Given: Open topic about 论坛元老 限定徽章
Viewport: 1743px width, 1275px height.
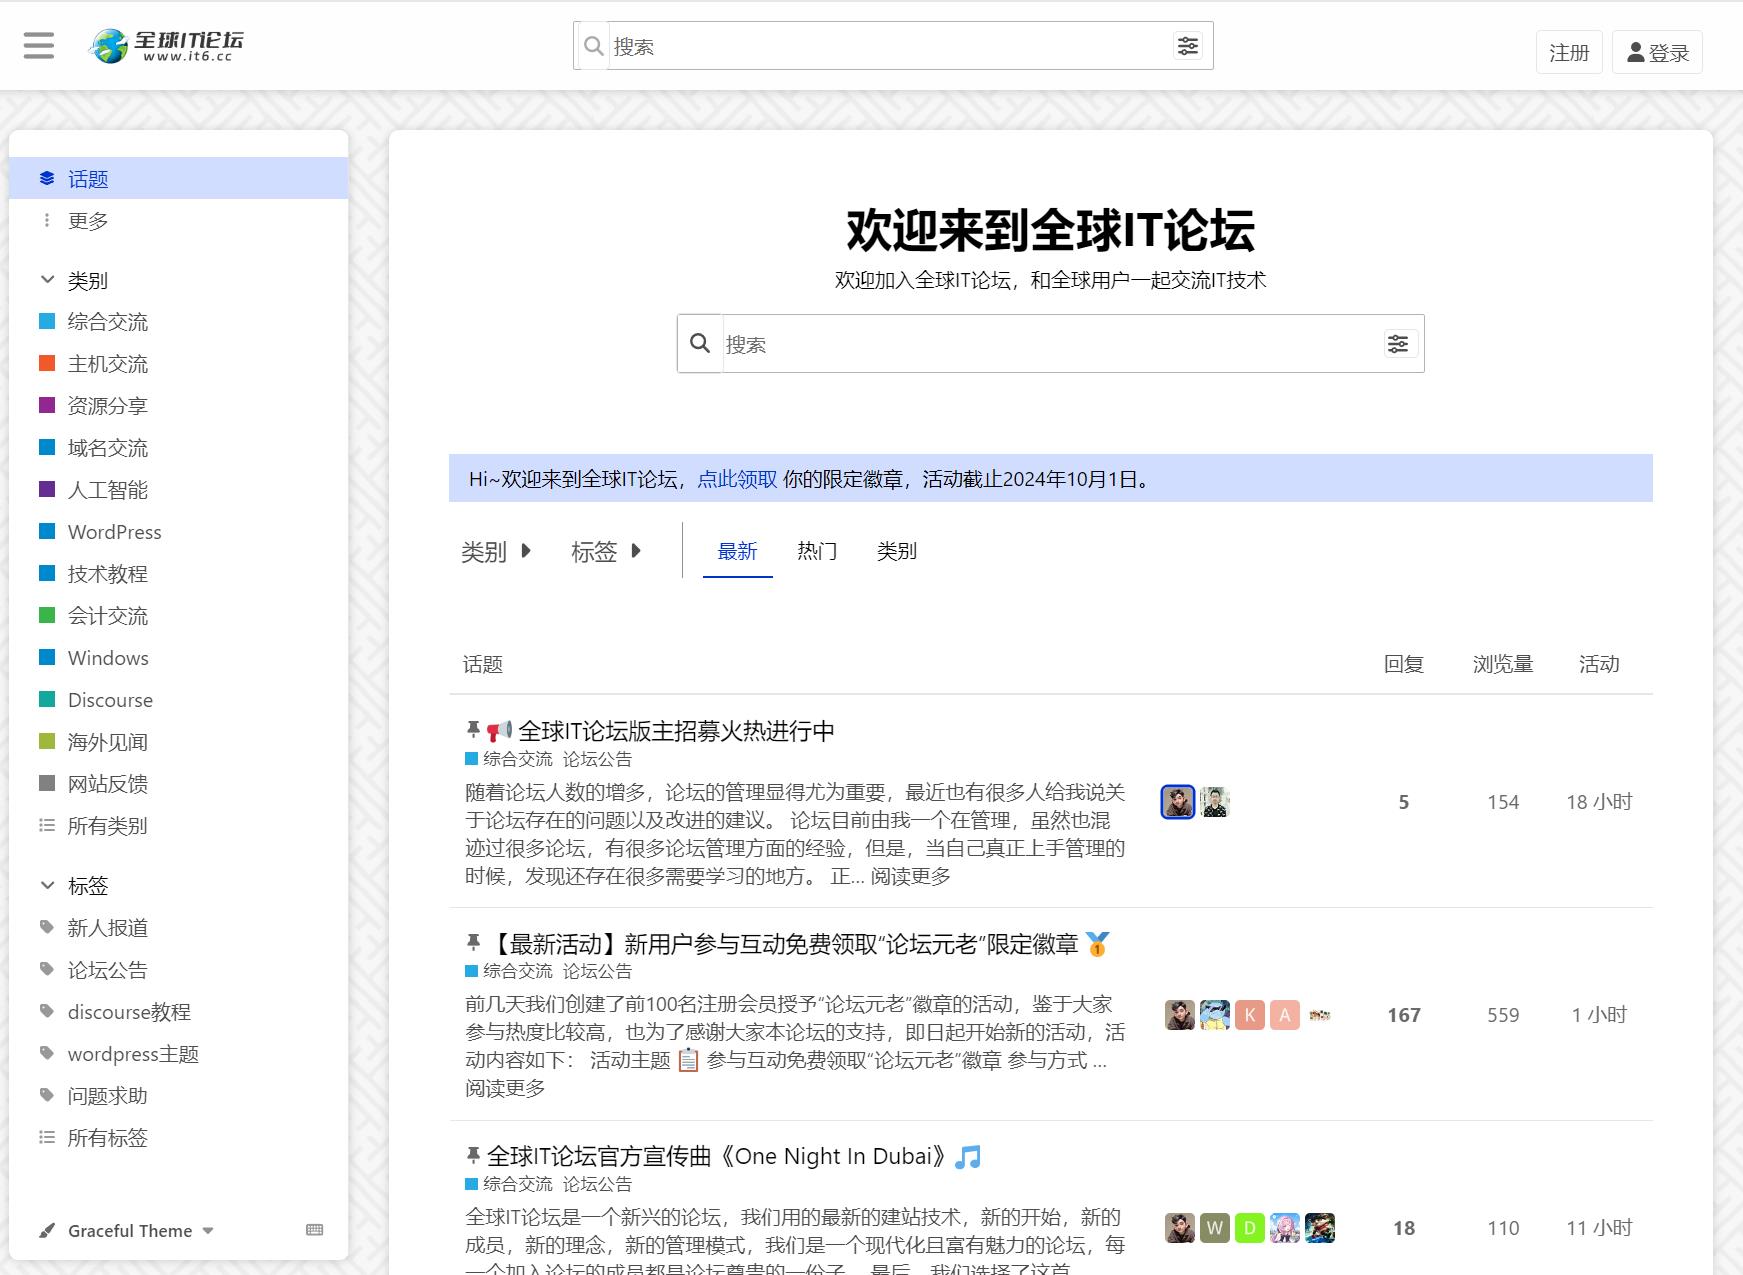Looking at the screenshot, I should pyautogui.click(x=785, y=944).
